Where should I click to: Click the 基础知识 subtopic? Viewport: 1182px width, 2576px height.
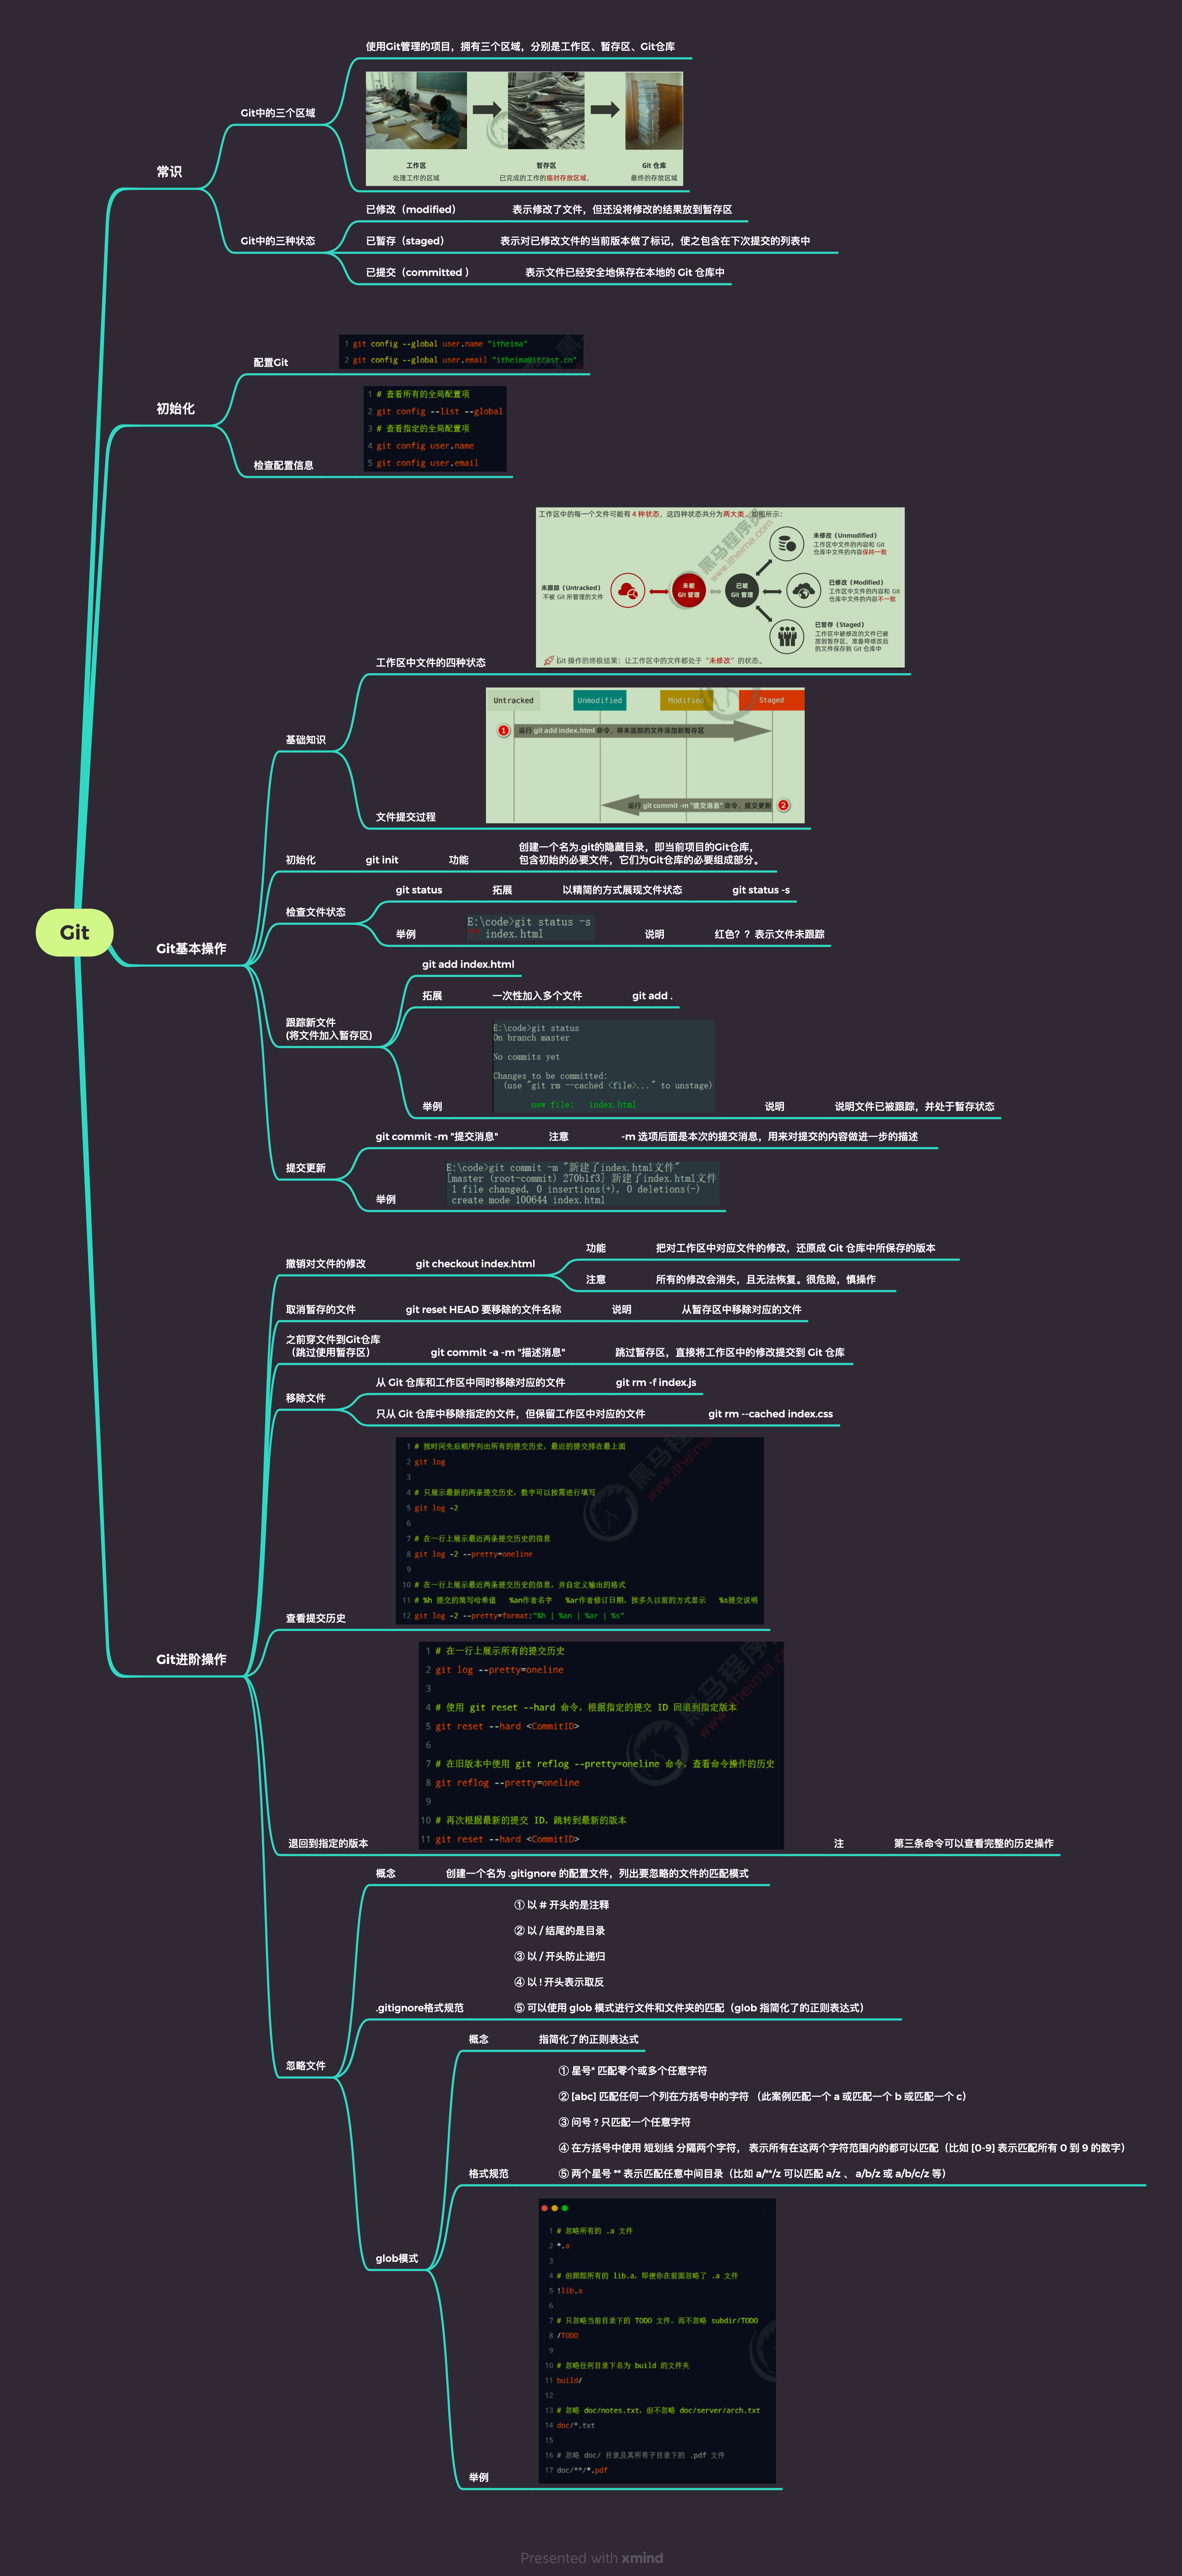tap(305, 740)
